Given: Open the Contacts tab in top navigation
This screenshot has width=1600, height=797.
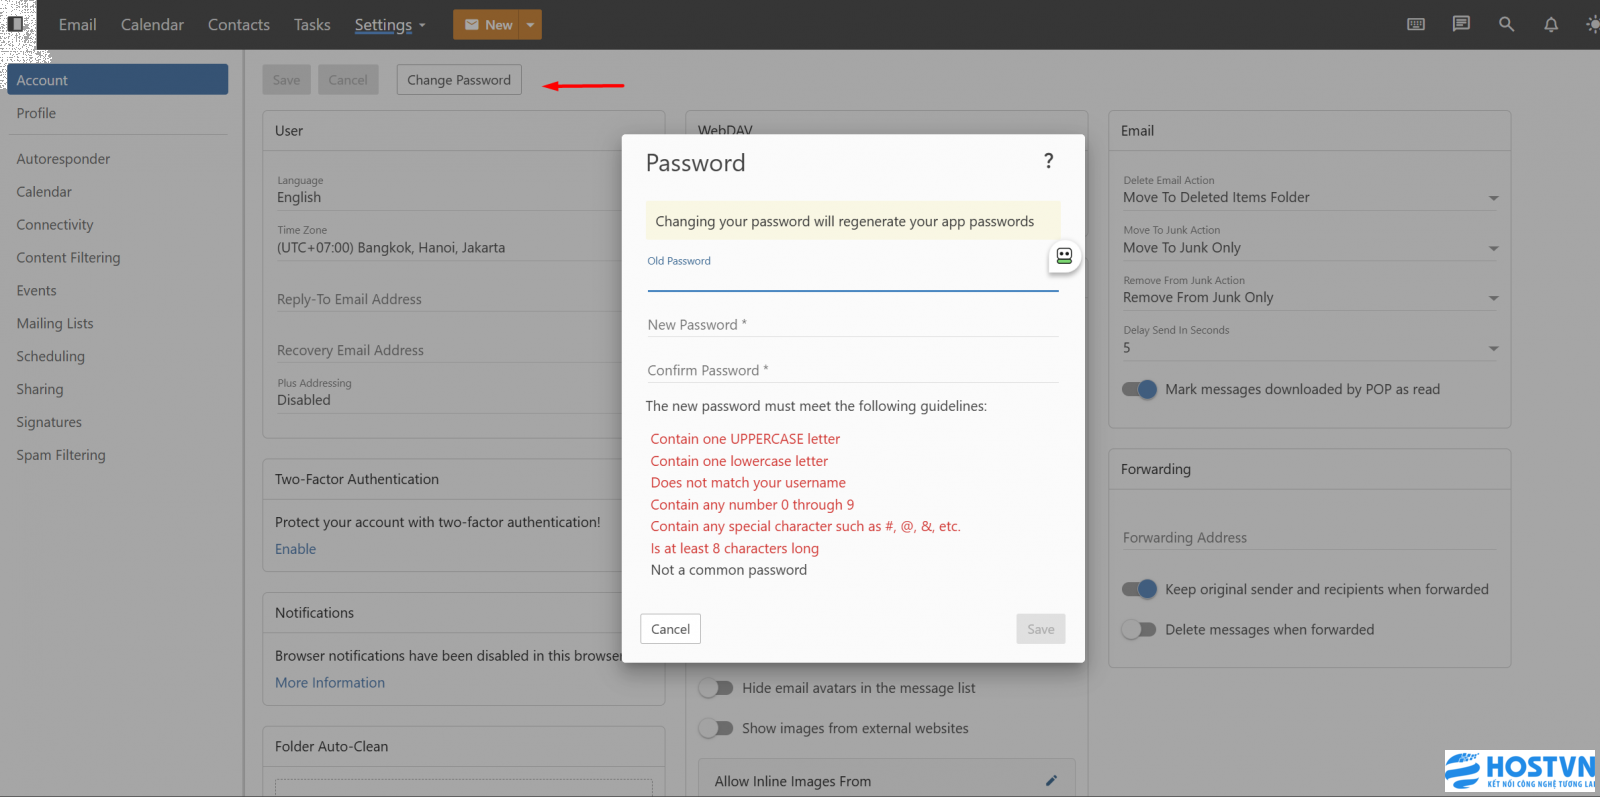Looking at the screenshot, I should point(238,25).
